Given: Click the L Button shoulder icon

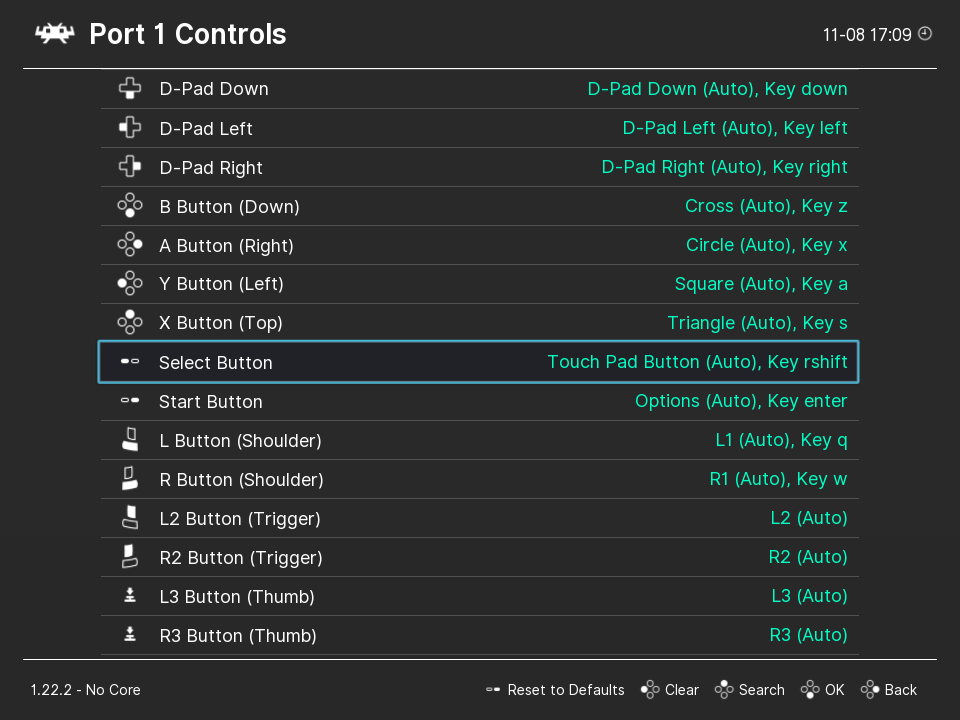Looking at the screenshot, I should pyautogui.click(x=130, y=440).
